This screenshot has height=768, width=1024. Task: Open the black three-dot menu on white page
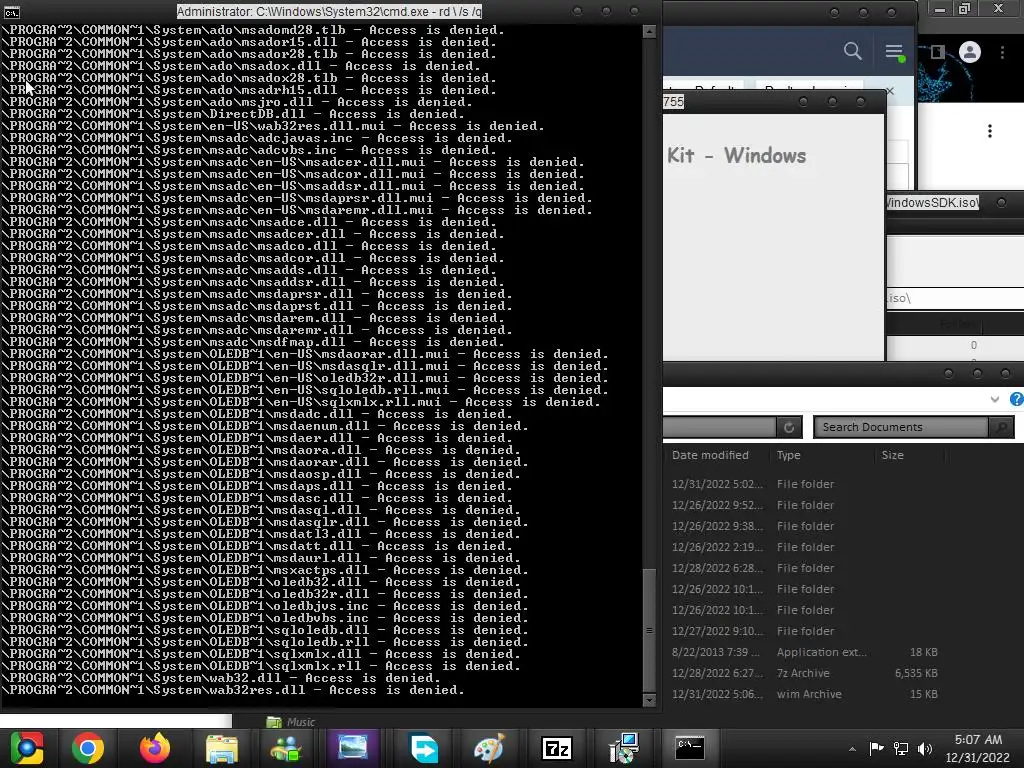pyautogui.click(x=990, y=131)
